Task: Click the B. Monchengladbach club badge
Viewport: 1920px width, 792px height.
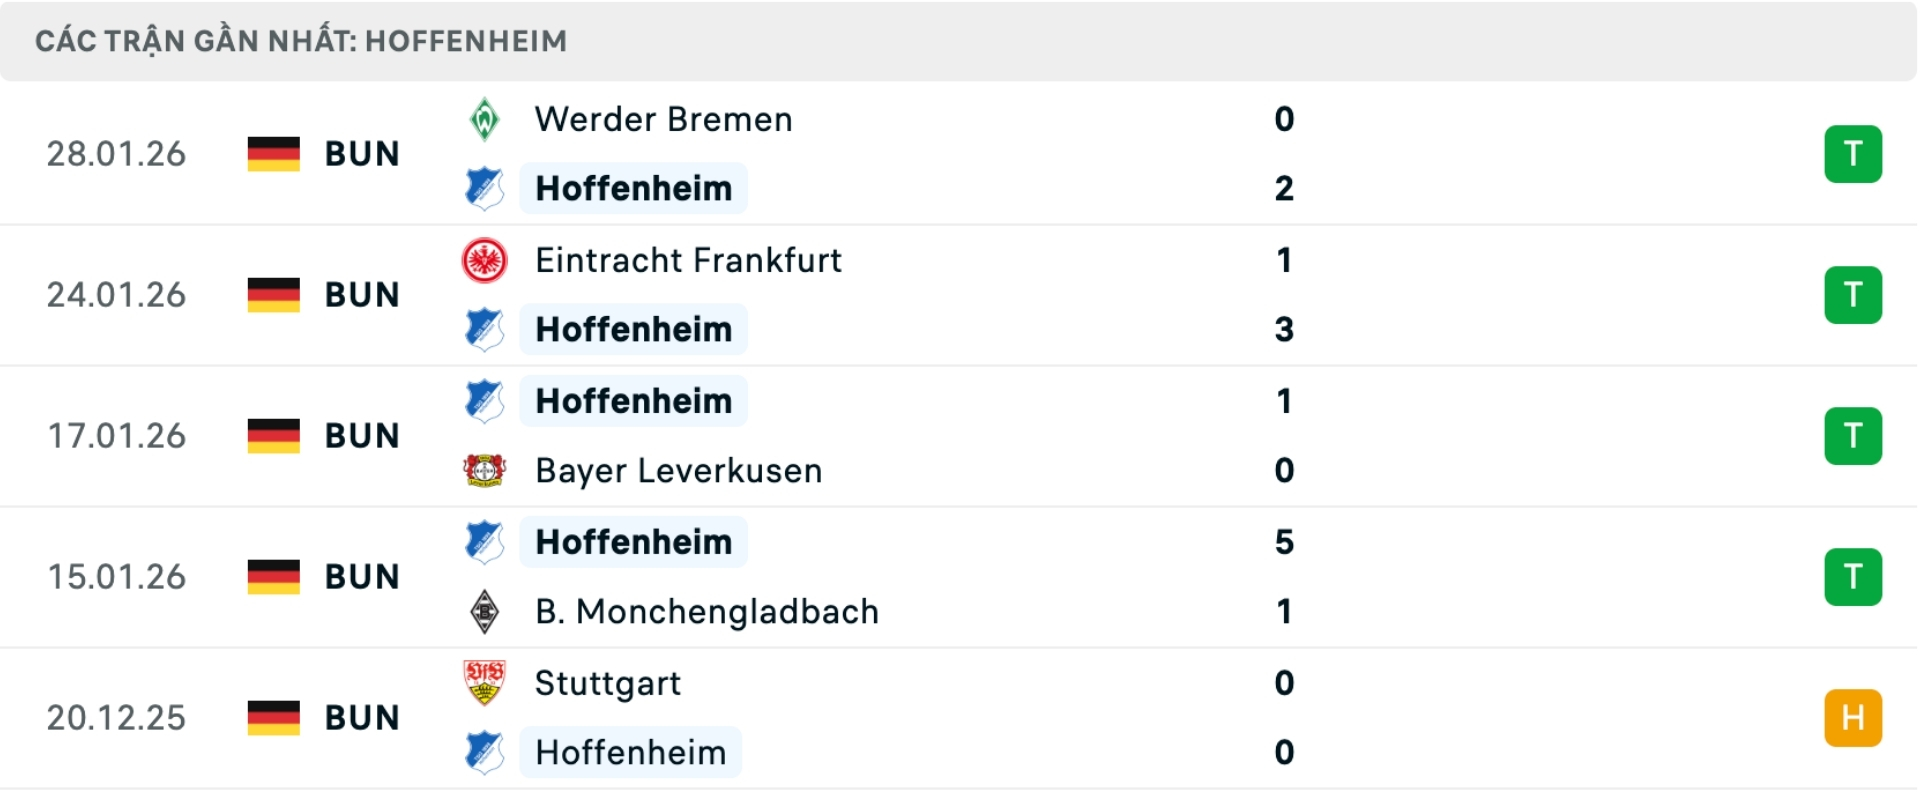Action: [486, 612]
